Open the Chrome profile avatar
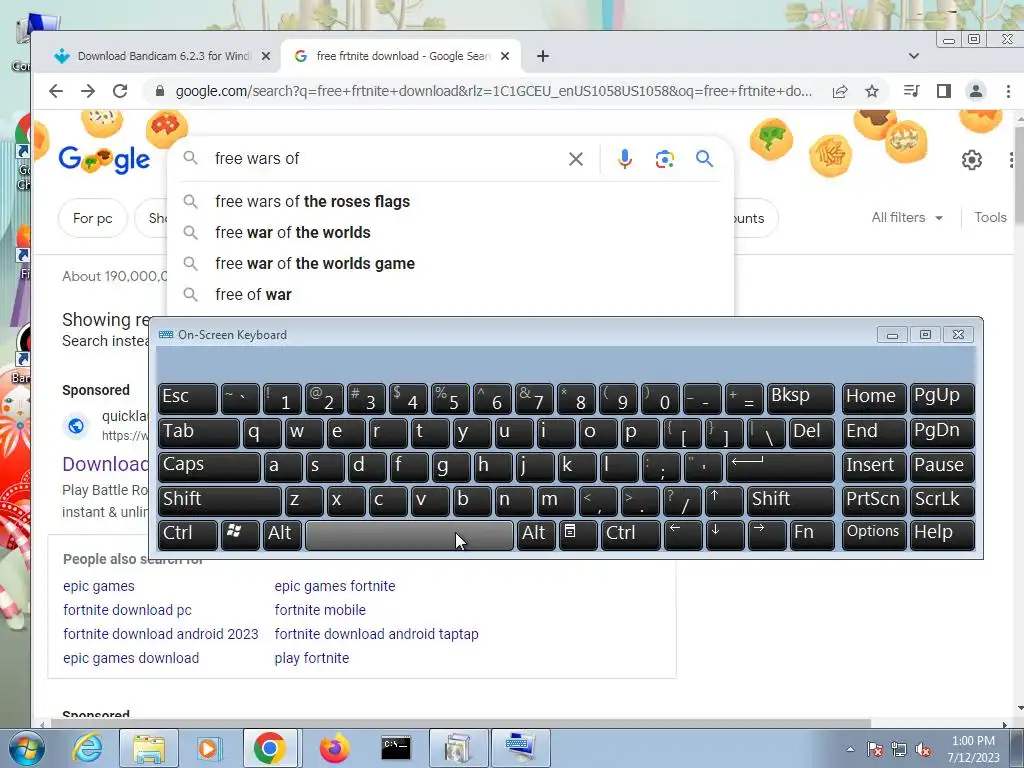 tap(976, 91)
